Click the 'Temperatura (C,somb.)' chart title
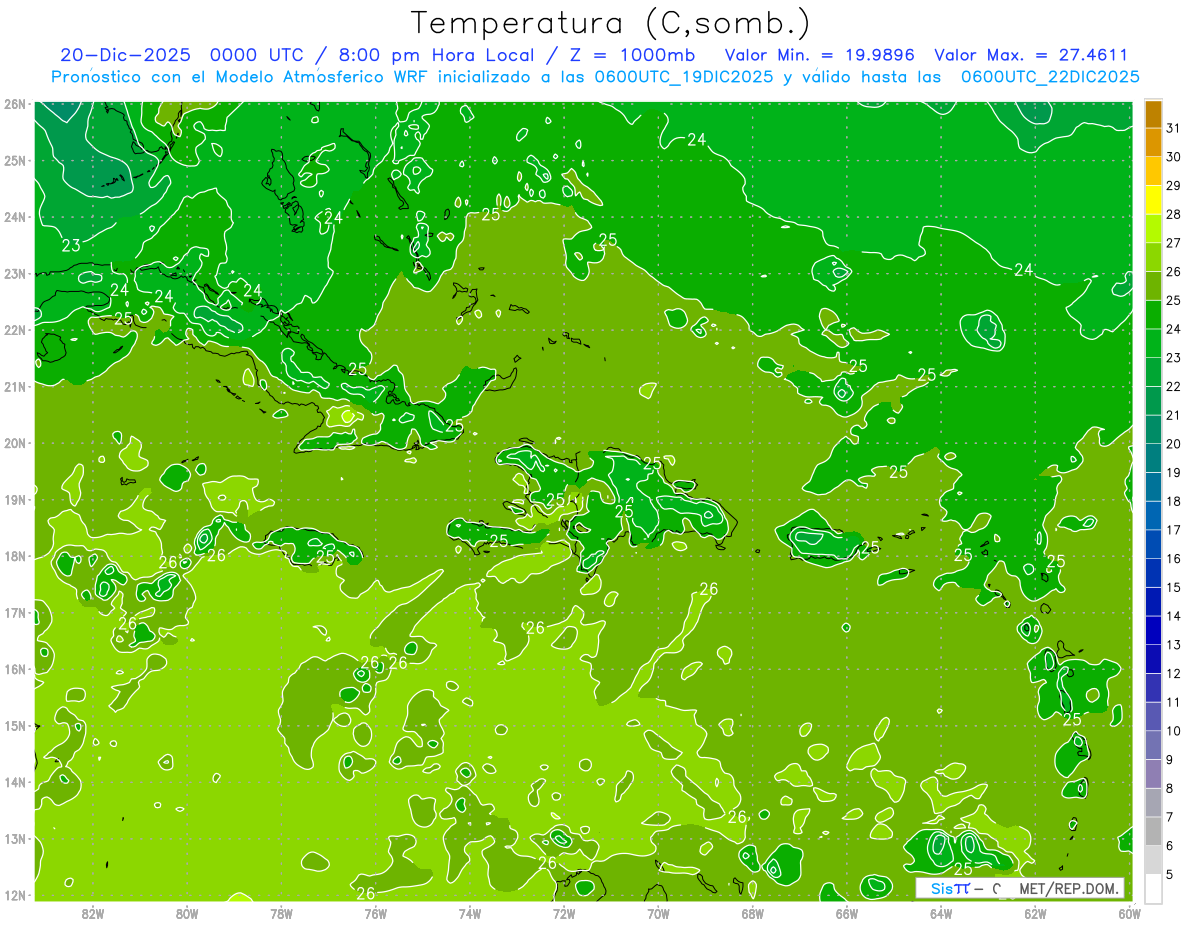Viewport: 1200px width, 927px height. tap(611, 23)
